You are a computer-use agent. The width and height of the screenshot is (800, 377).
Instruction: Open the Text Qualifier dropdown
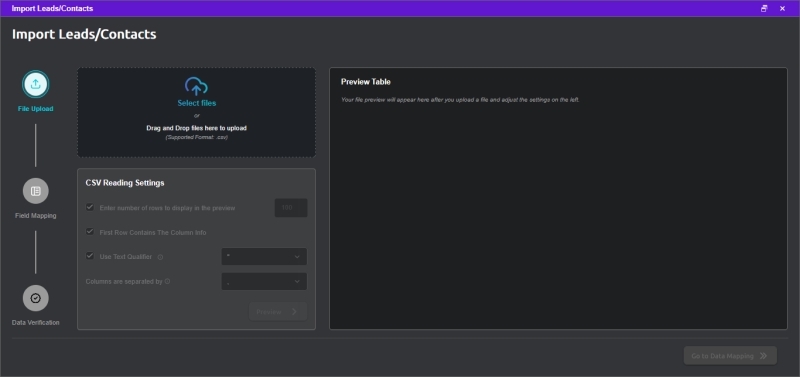click(264, 257)
